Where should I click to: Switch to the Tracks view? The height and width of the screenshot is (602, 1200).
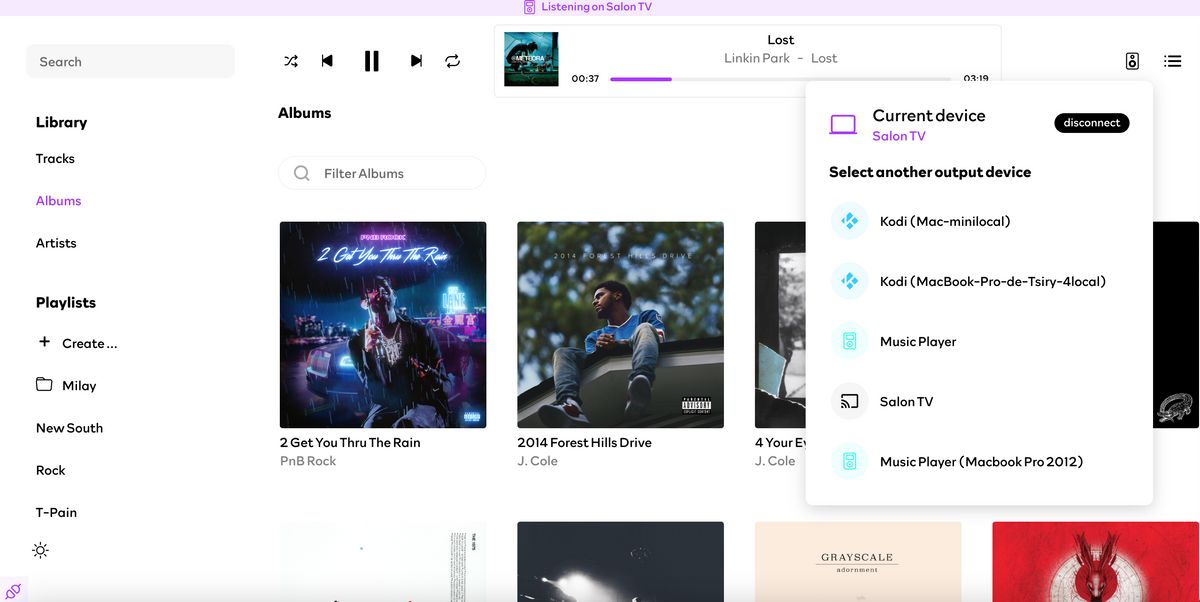pyautogui.click(x=55, y=158)
